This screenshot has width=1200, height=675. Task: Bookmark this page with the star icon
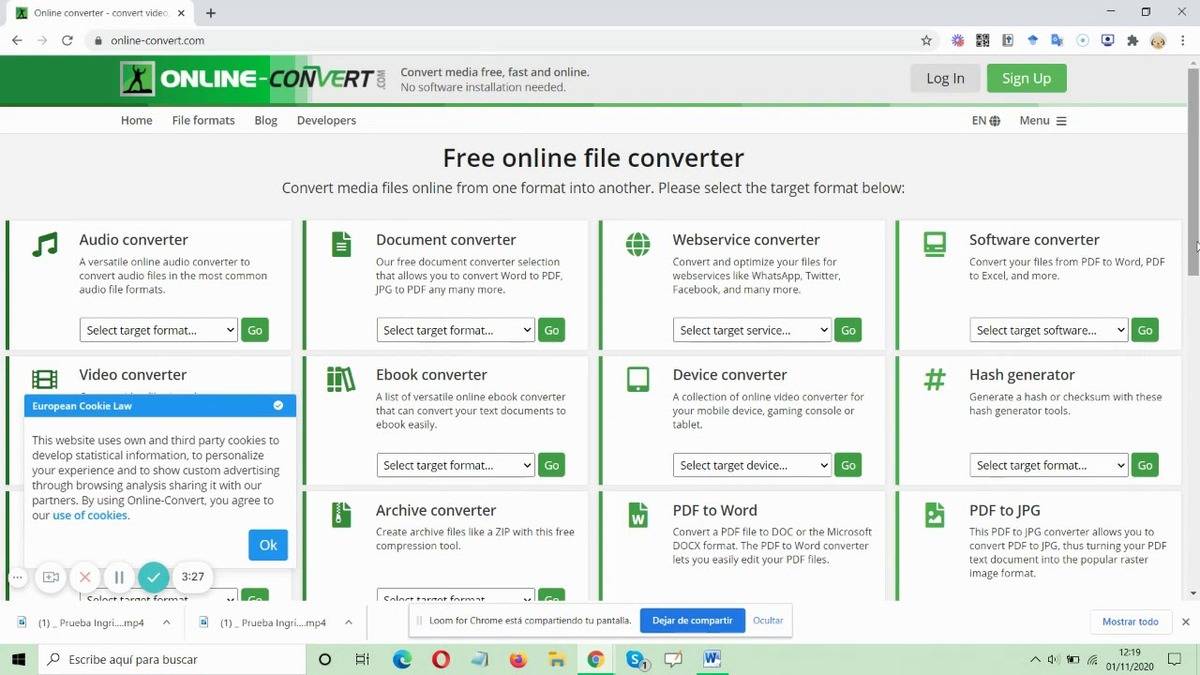pos(926,41)
